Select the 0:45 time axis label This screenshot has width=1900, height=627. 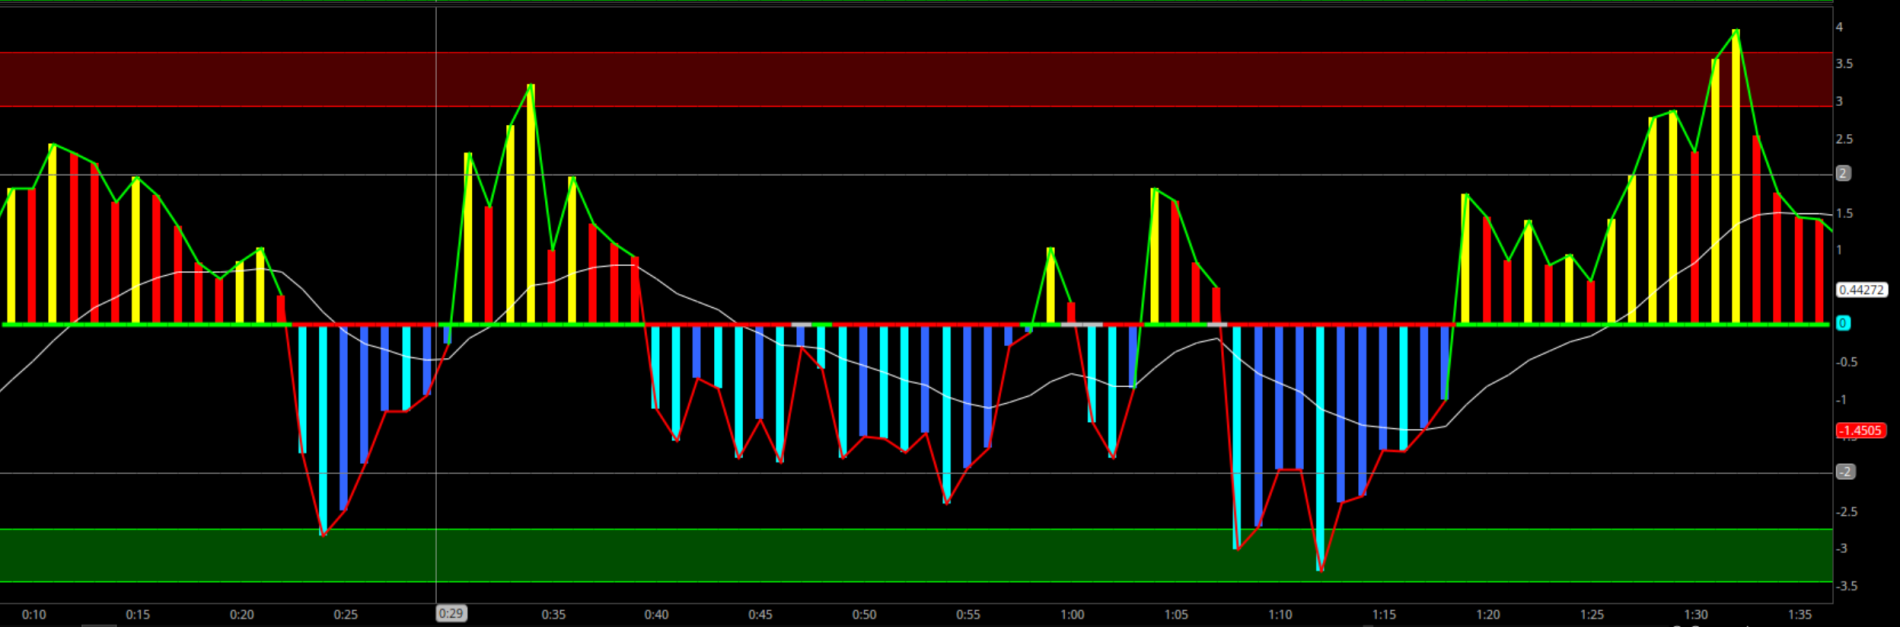point(760,614)
